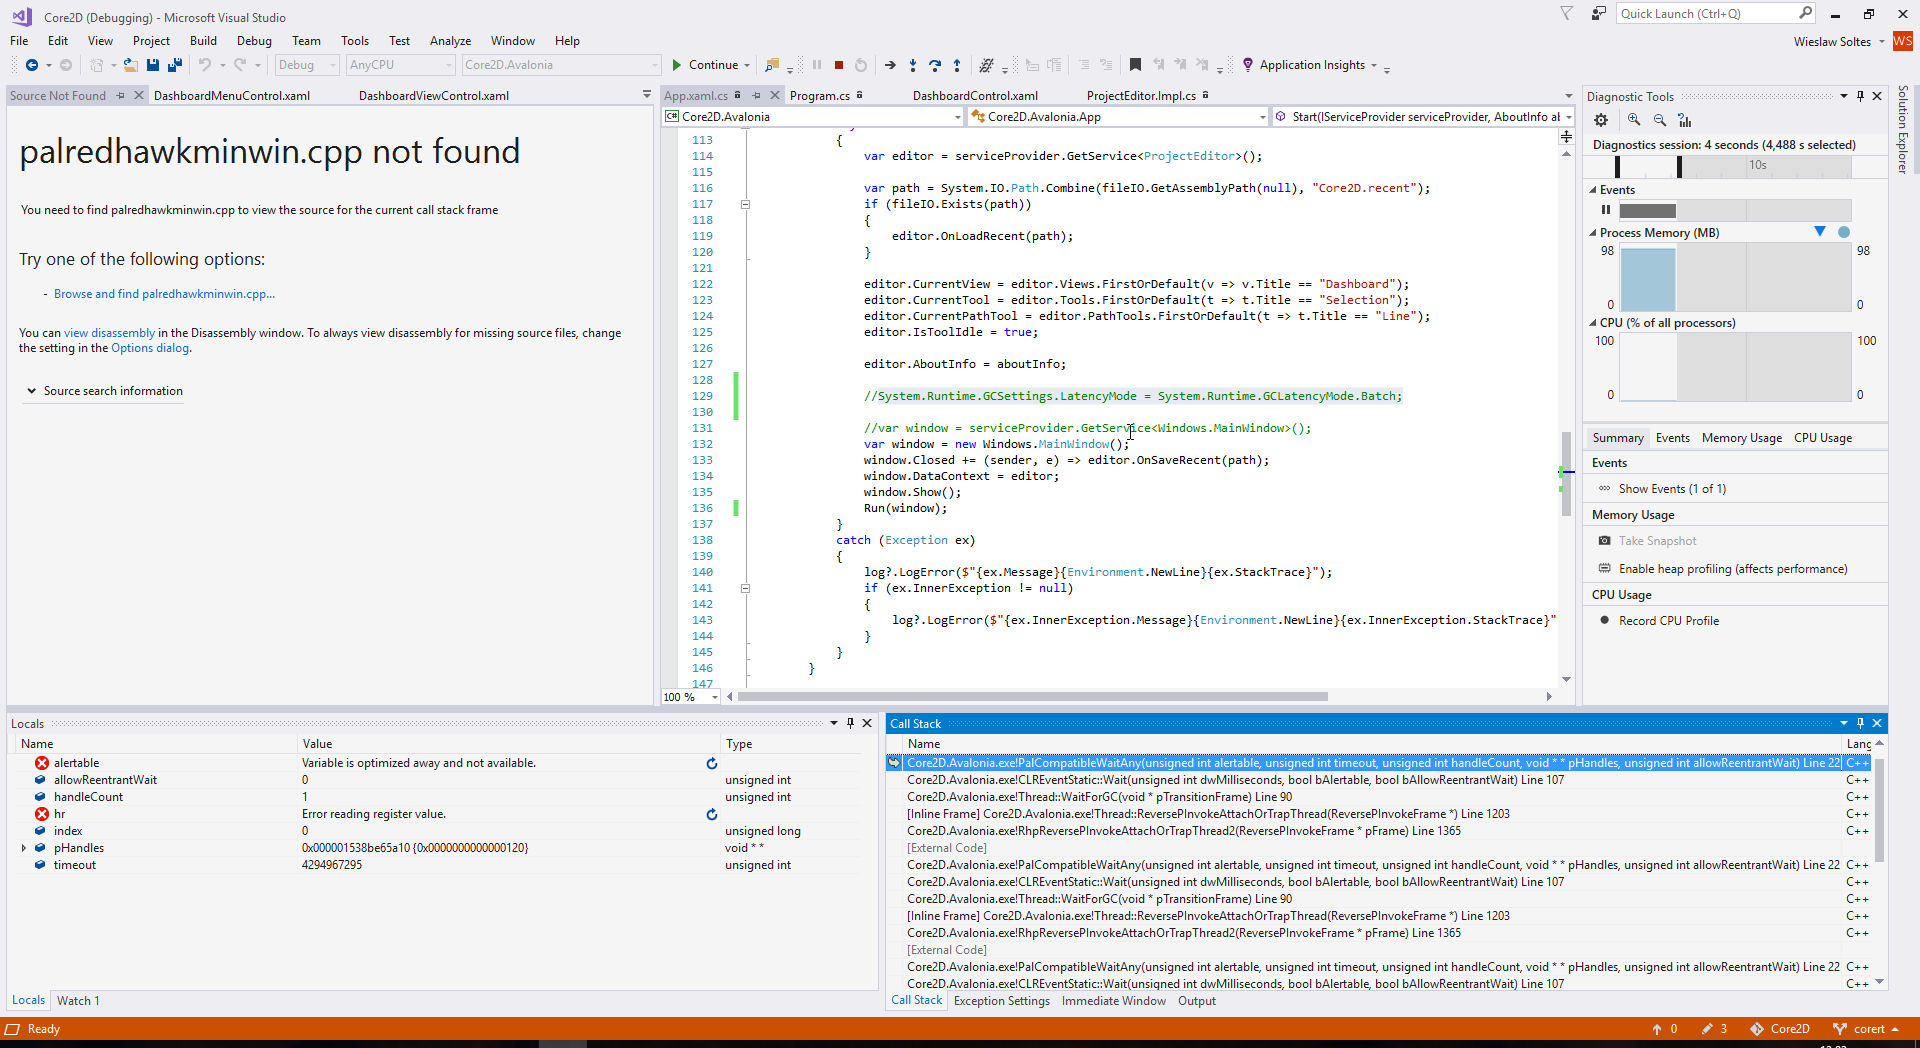Click the Navigate Backward arrow icon

32,65
